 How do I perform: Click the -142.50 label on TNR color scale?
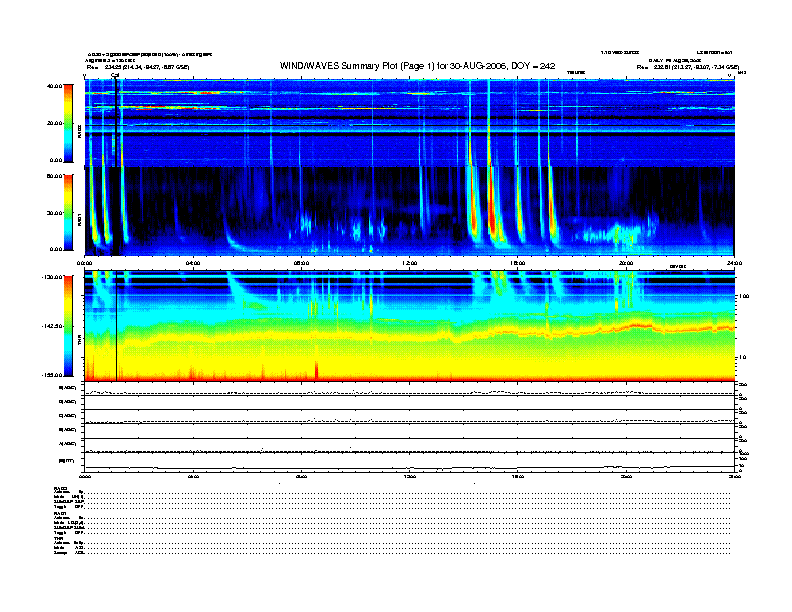point(52,326)
